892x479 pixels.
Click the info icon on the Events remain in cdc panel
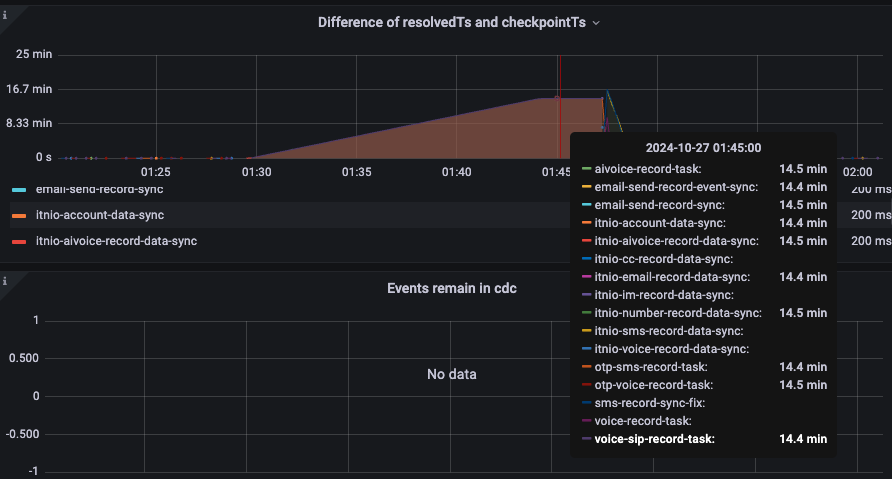tap(6, 281)
